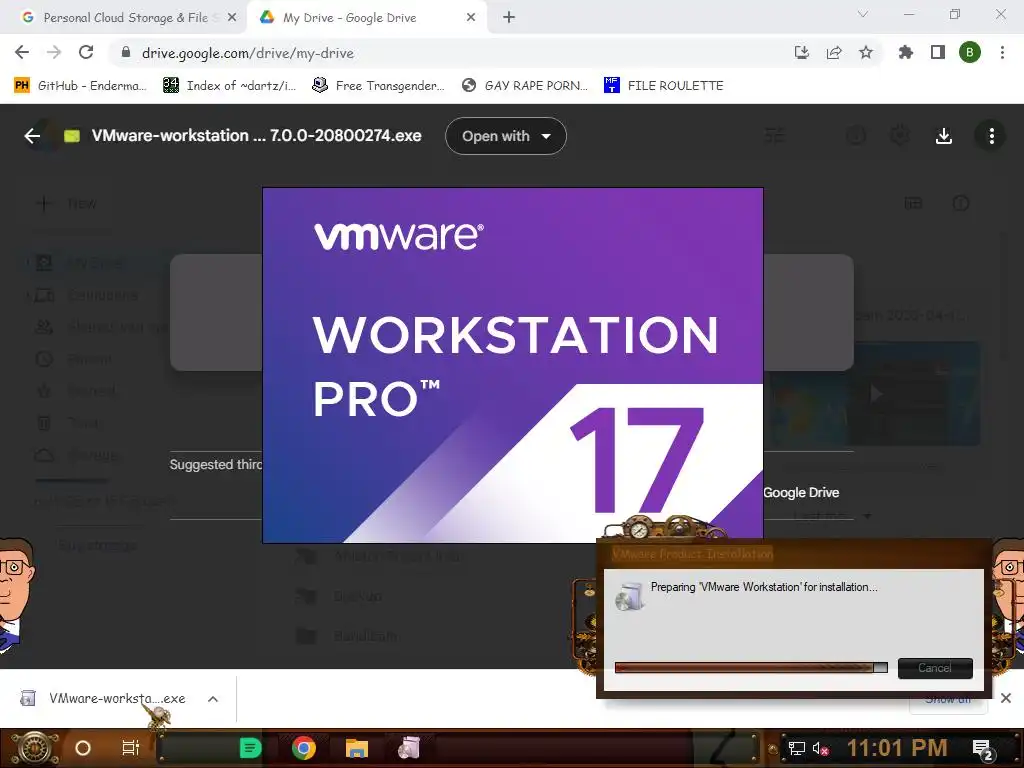Click the address bar URL drive.google.com/drive/my-drive
Screen dimensions: 1024x768
tap(248, 53)
